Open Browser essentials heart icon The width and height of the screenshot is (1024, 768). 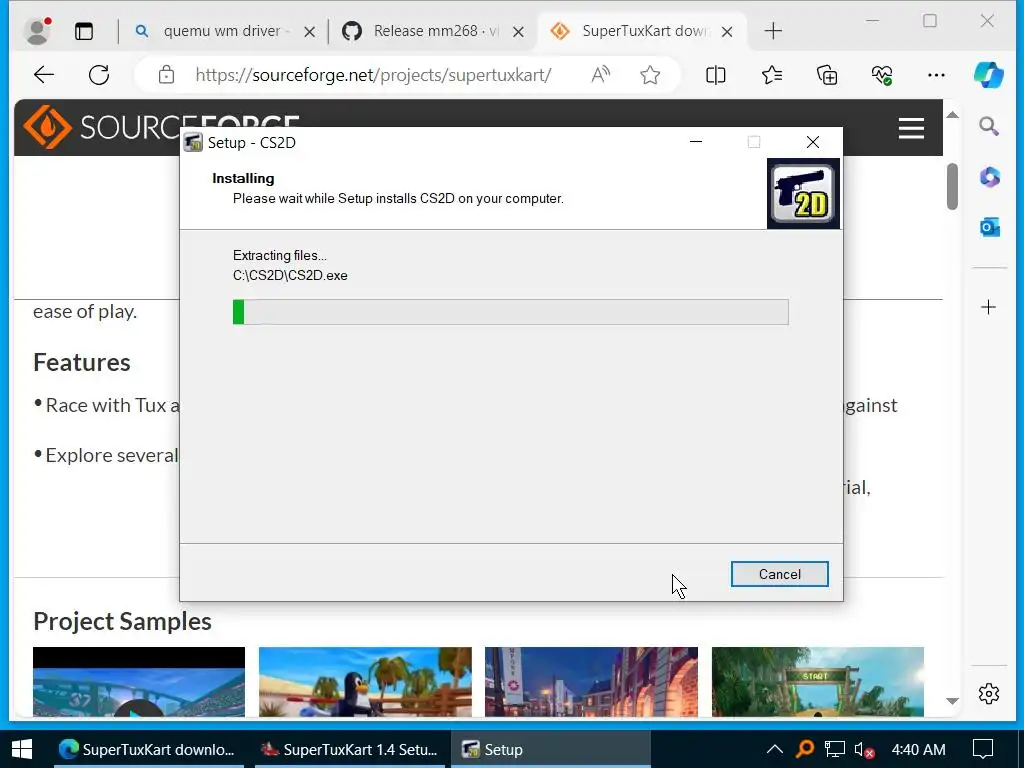click(882, 74)
